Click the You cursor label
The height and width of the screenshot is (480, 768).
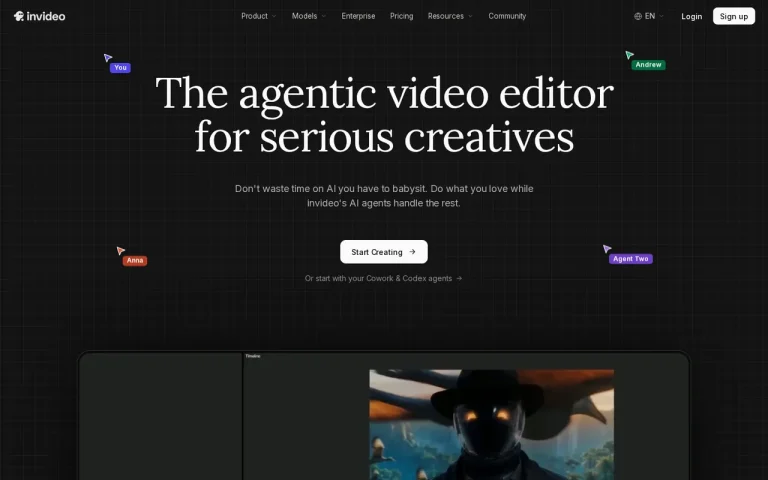[x=120, y=68]
